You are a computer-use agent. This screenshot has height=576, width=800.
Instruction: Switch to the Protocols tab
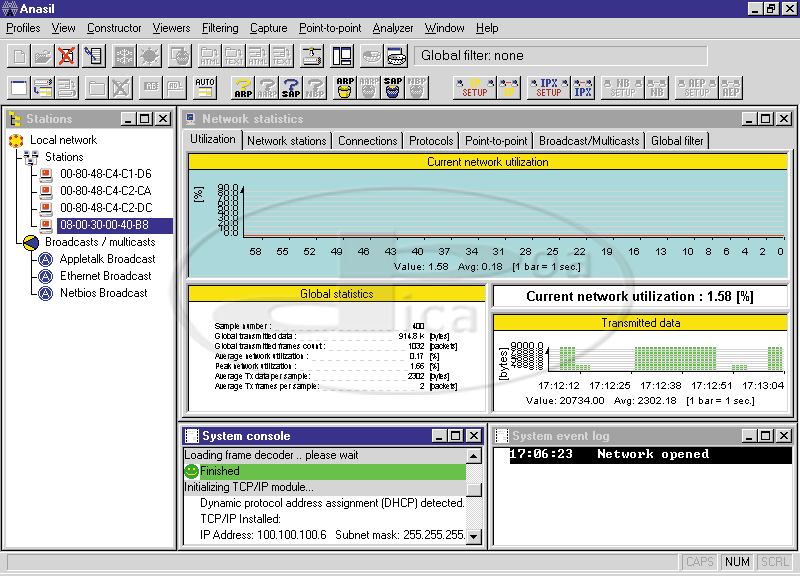pyautogui.click(x=431, y=141)
